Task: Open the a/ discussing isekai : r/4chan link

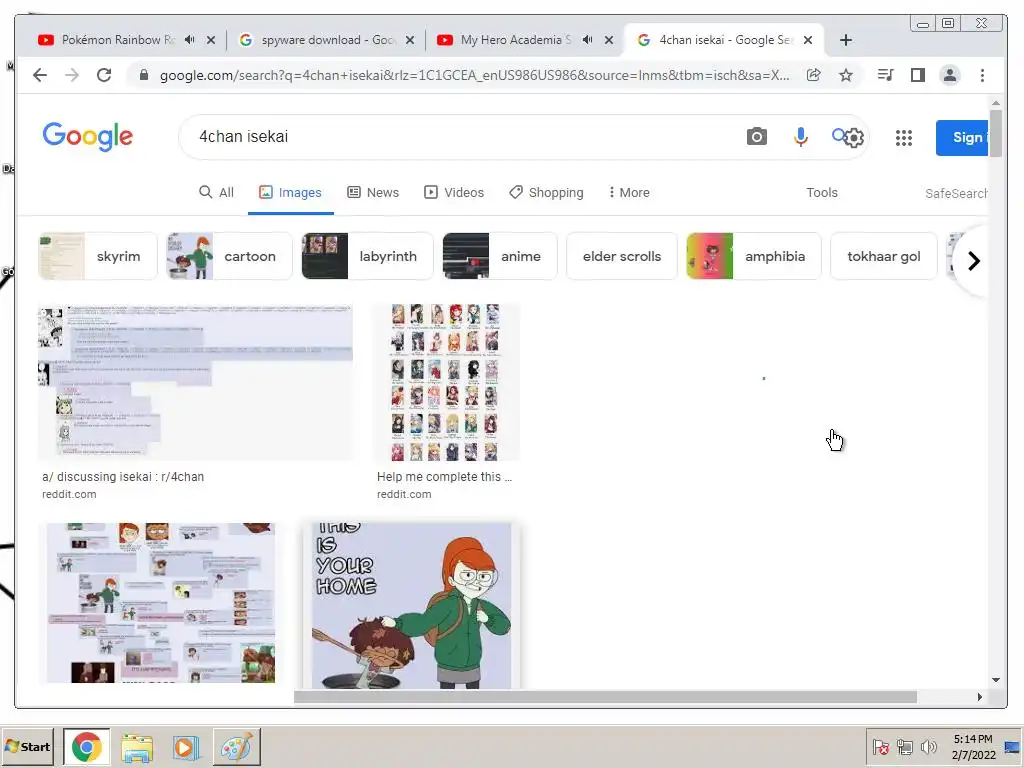Action: point(123,477)
